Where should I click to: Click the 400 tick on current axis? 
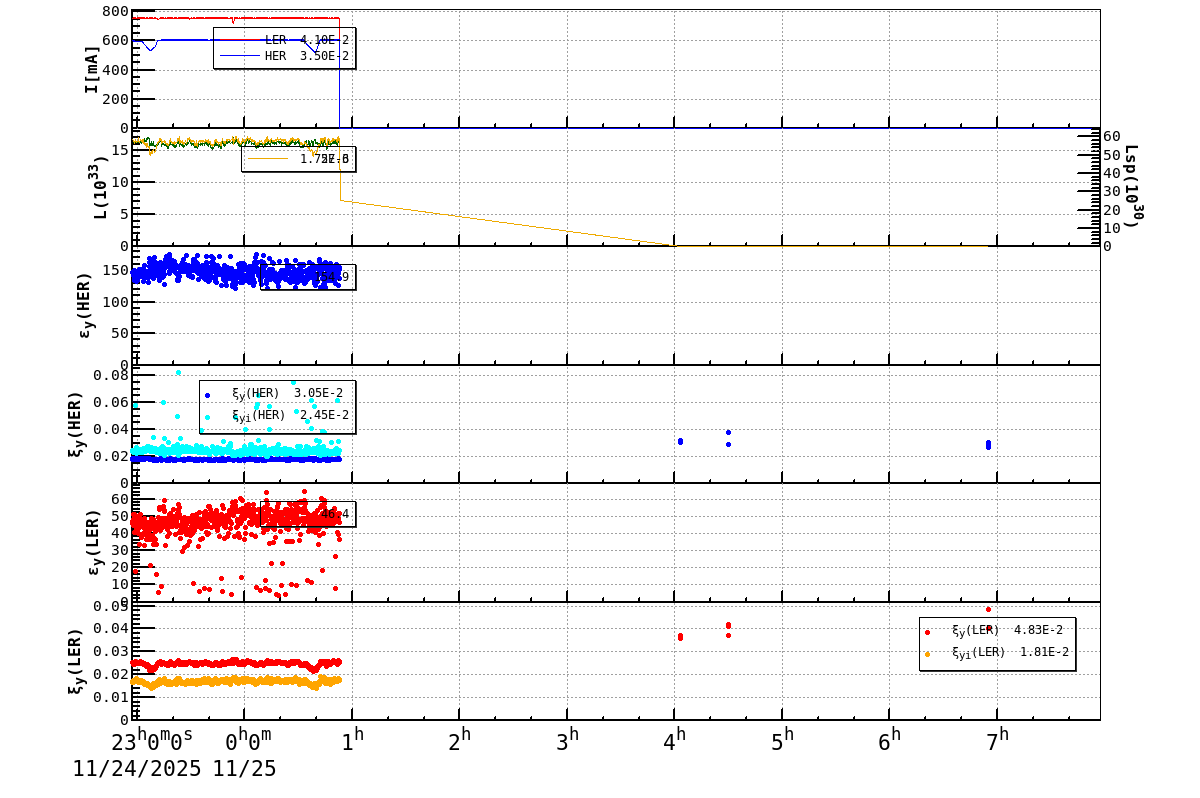coord(115,70)
